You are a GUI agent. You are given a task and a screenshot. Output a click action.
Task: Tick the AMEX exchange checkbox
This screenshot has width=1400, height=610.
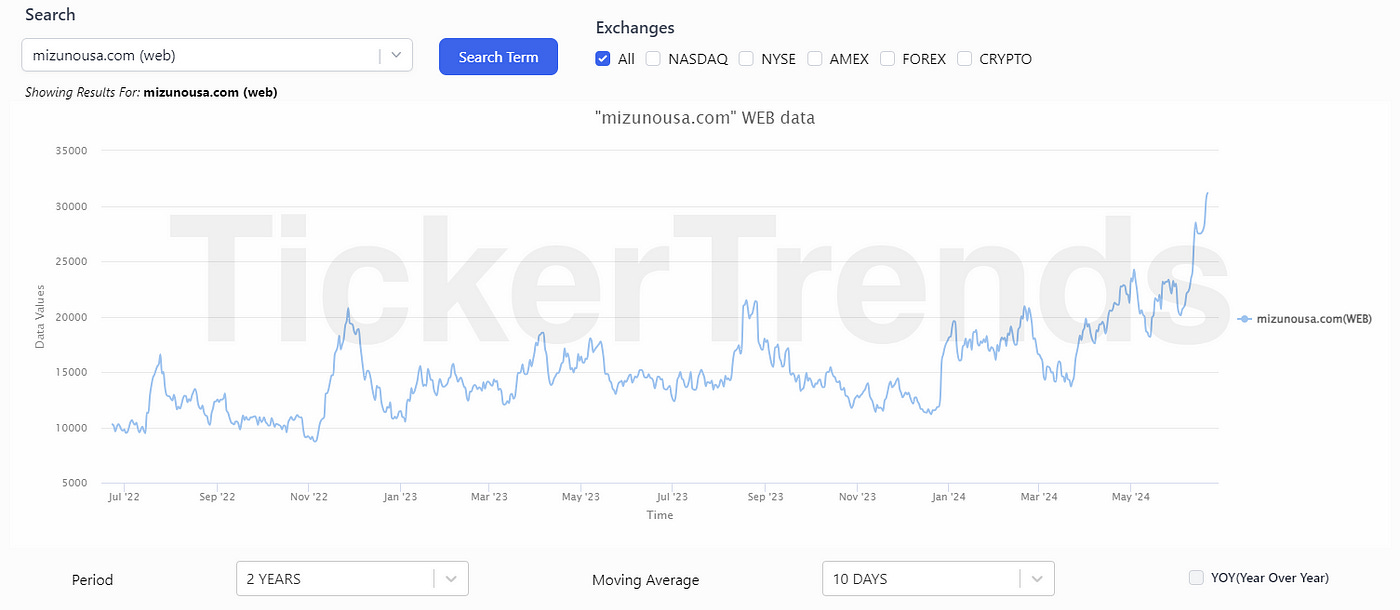[x=815, y=58]
